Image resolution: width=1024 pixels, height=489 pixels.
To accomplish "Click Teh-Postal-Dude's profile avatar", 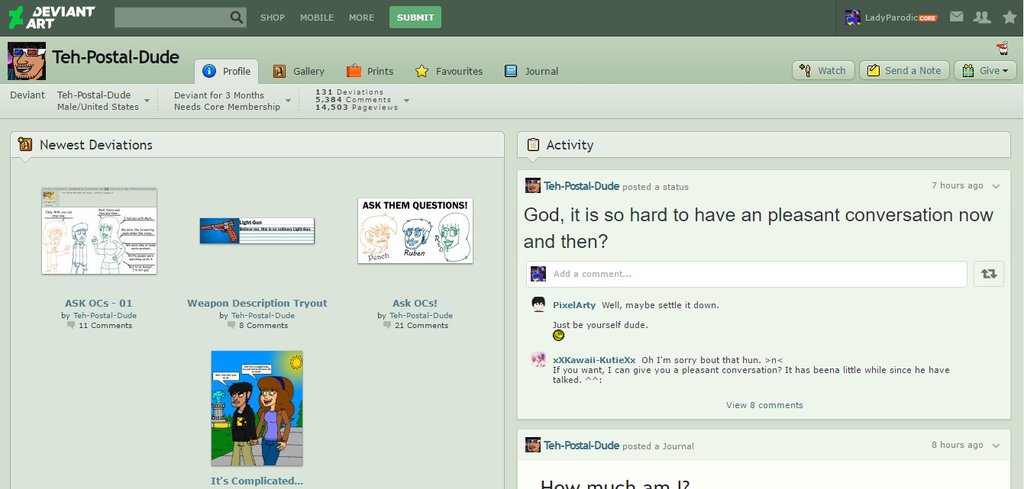I will (26, 61).
